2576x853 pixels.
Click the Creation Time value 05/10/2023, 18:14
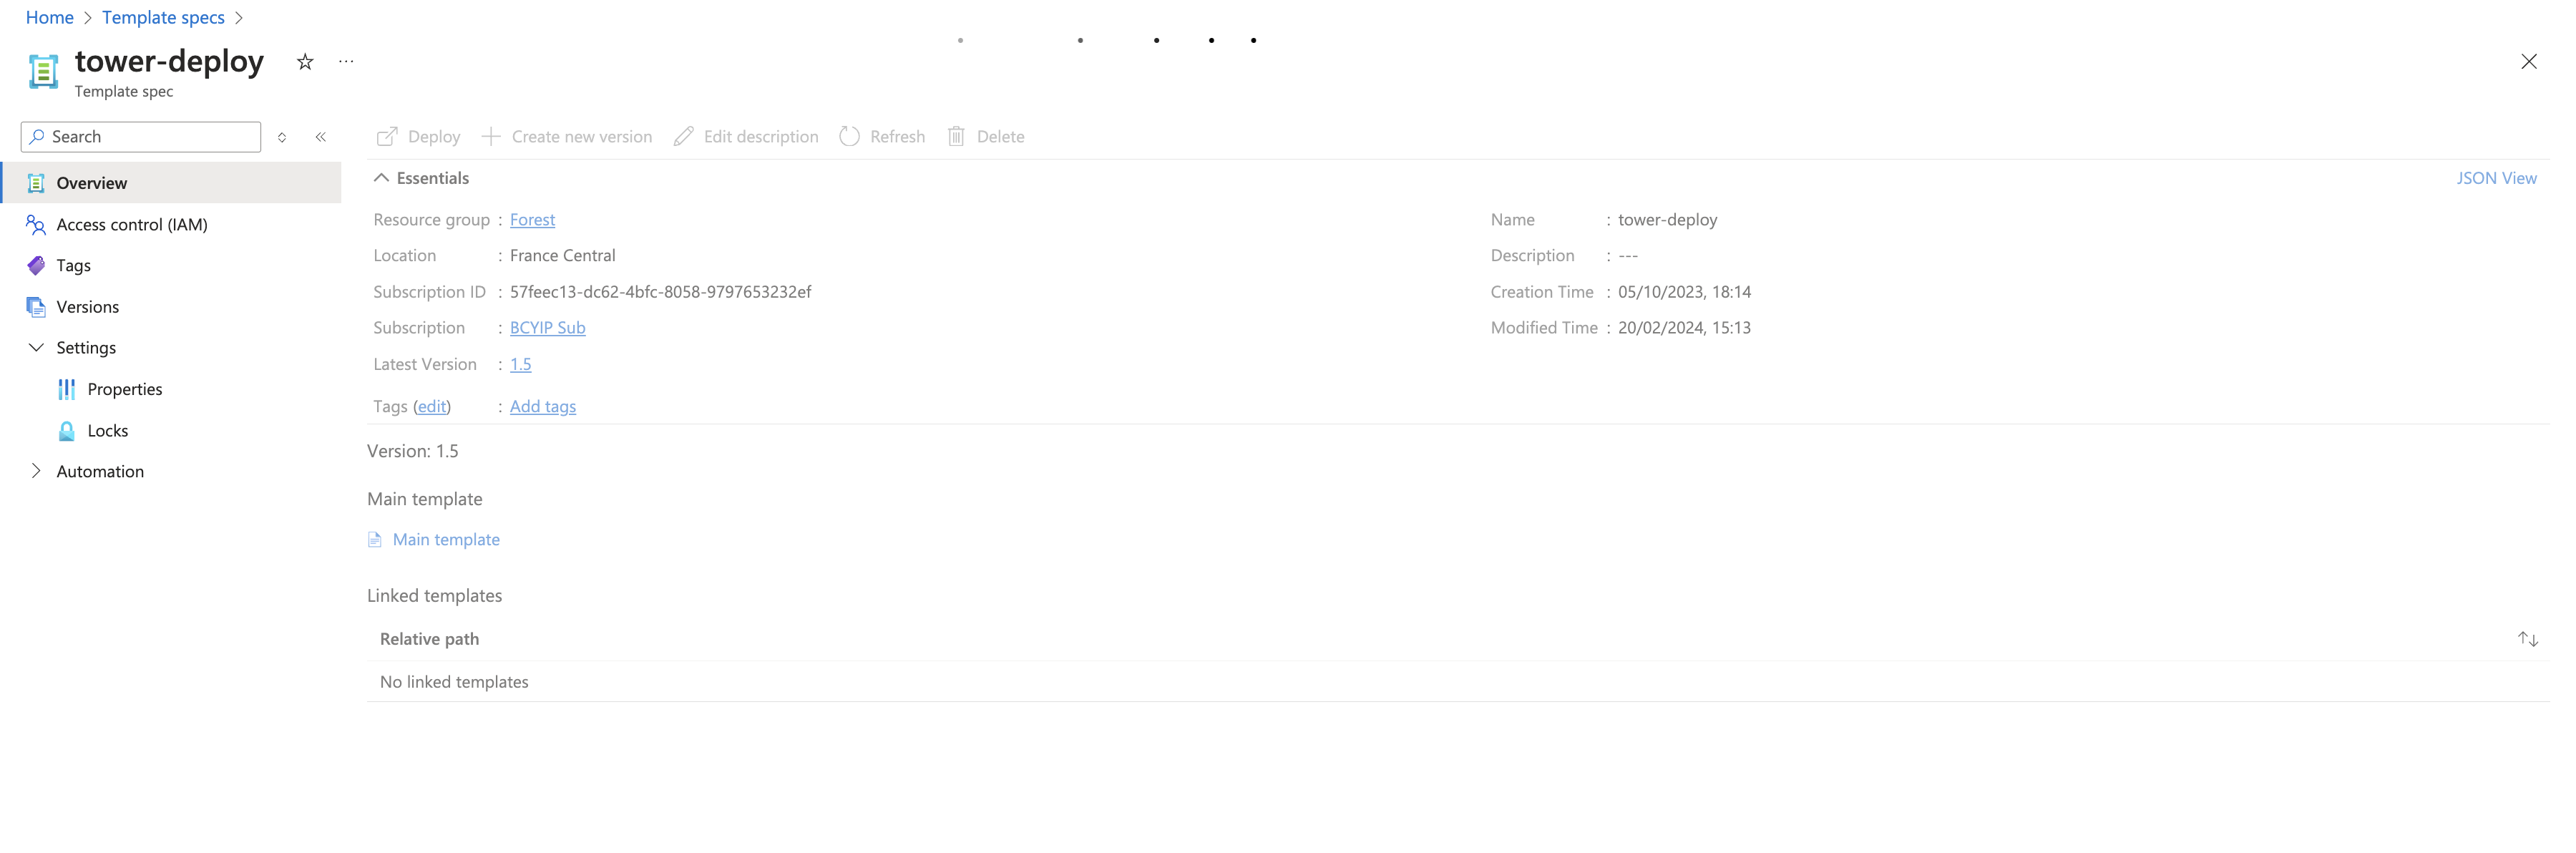[1684, 291]
